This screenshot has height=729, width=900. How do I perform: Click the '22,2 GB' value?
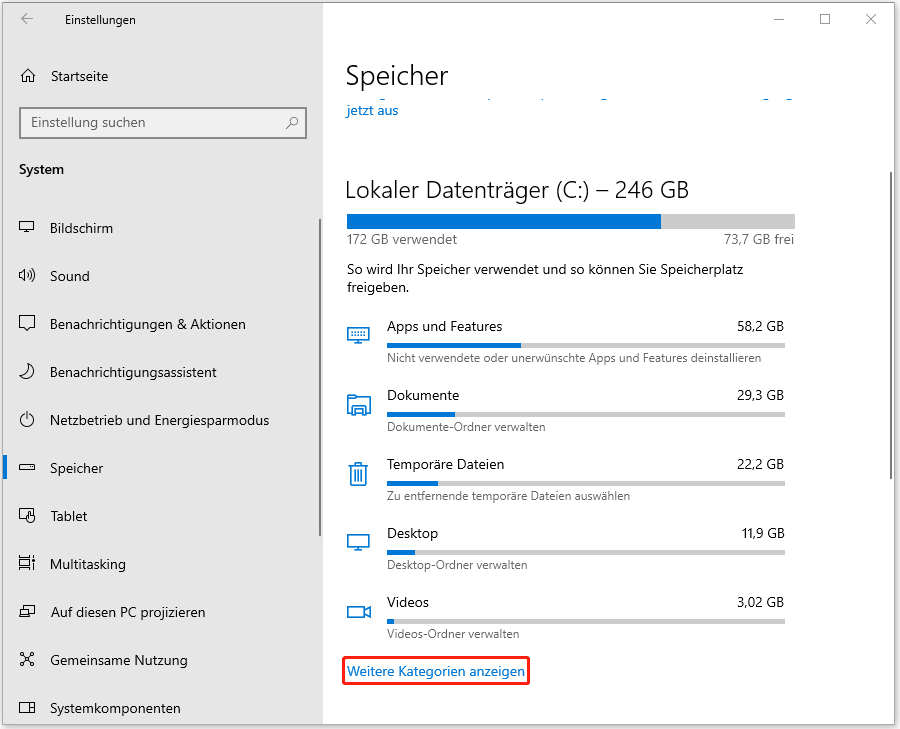point(760,464)
